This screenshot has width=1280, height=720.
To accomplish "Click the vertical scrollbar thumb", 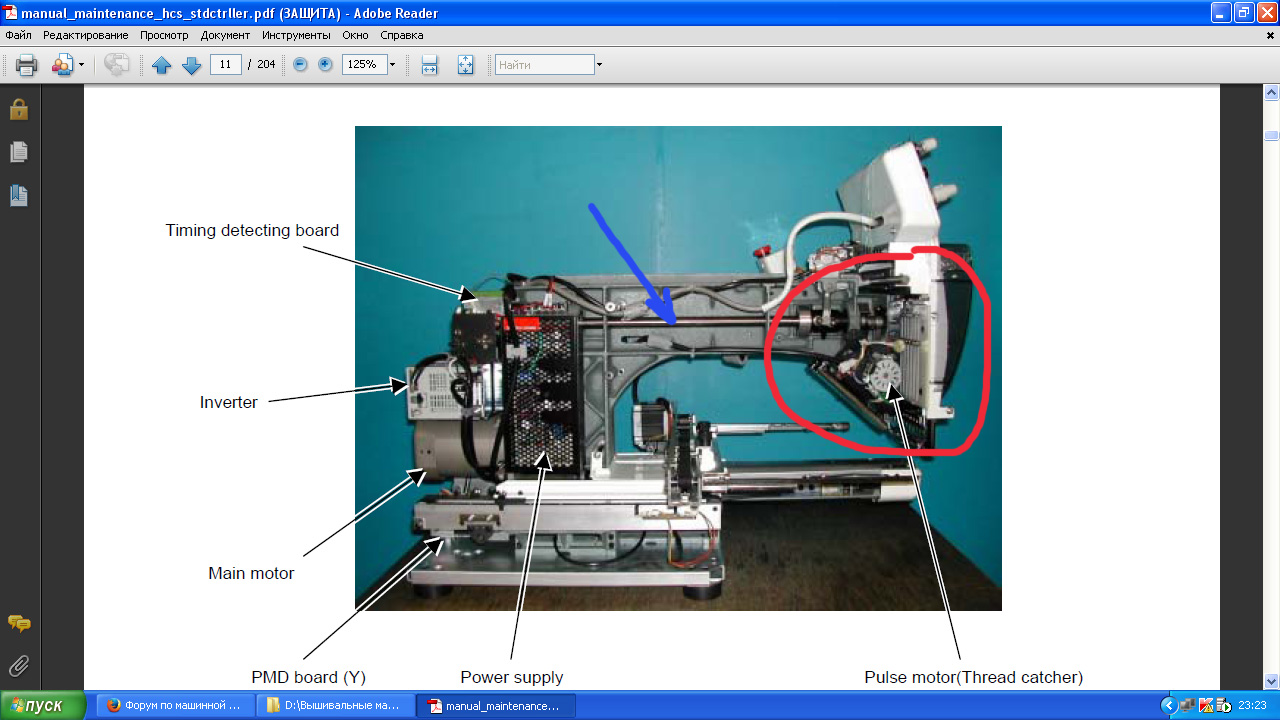I will tap(1272, 136).
